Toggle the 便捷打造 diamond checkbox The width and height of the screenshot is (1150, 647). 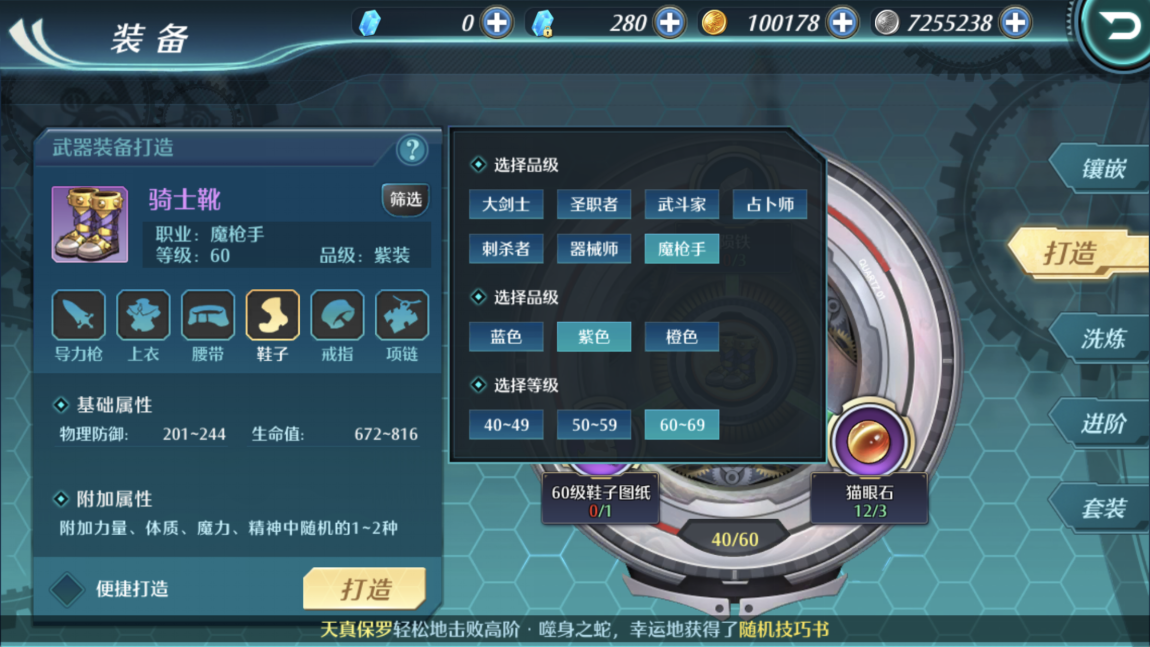[67, 589]
